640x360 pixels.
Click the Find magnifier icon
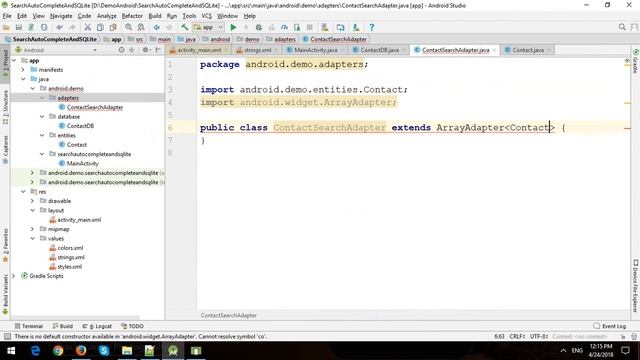(129, 27)
